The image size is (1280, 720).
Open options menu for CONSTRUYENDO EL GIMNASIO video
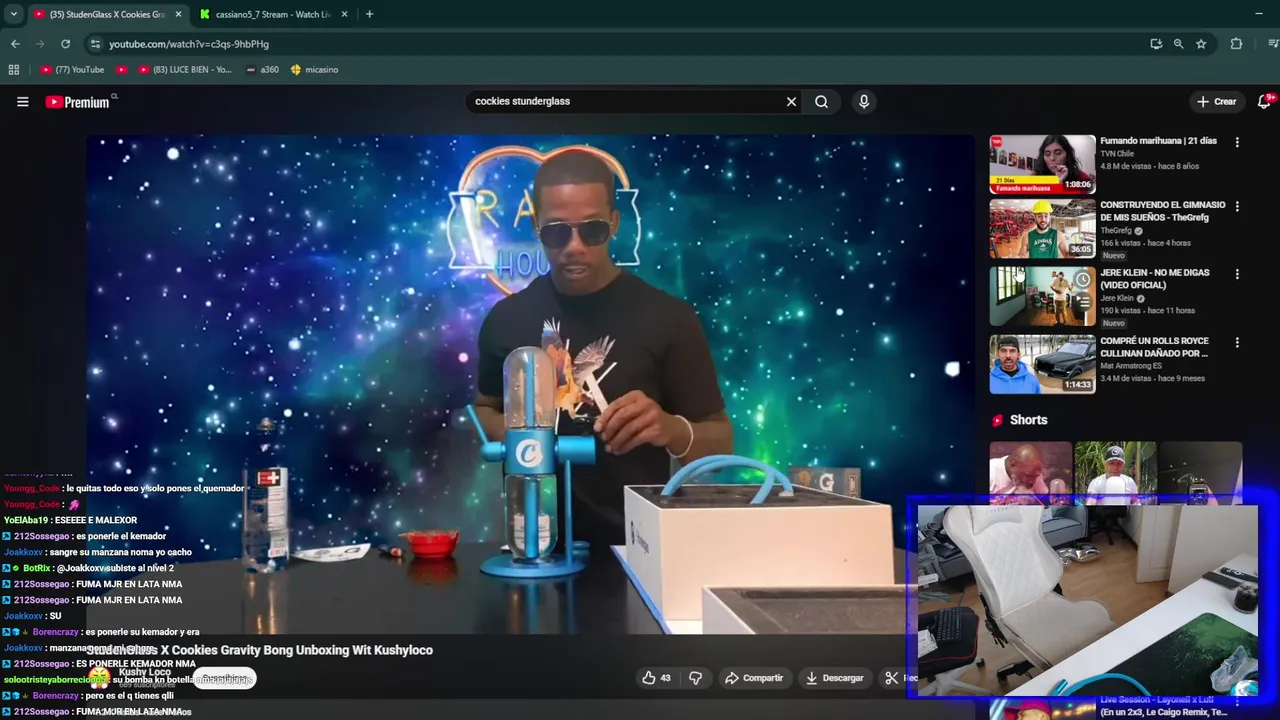pyautogui.click(x=1237, y=206)
